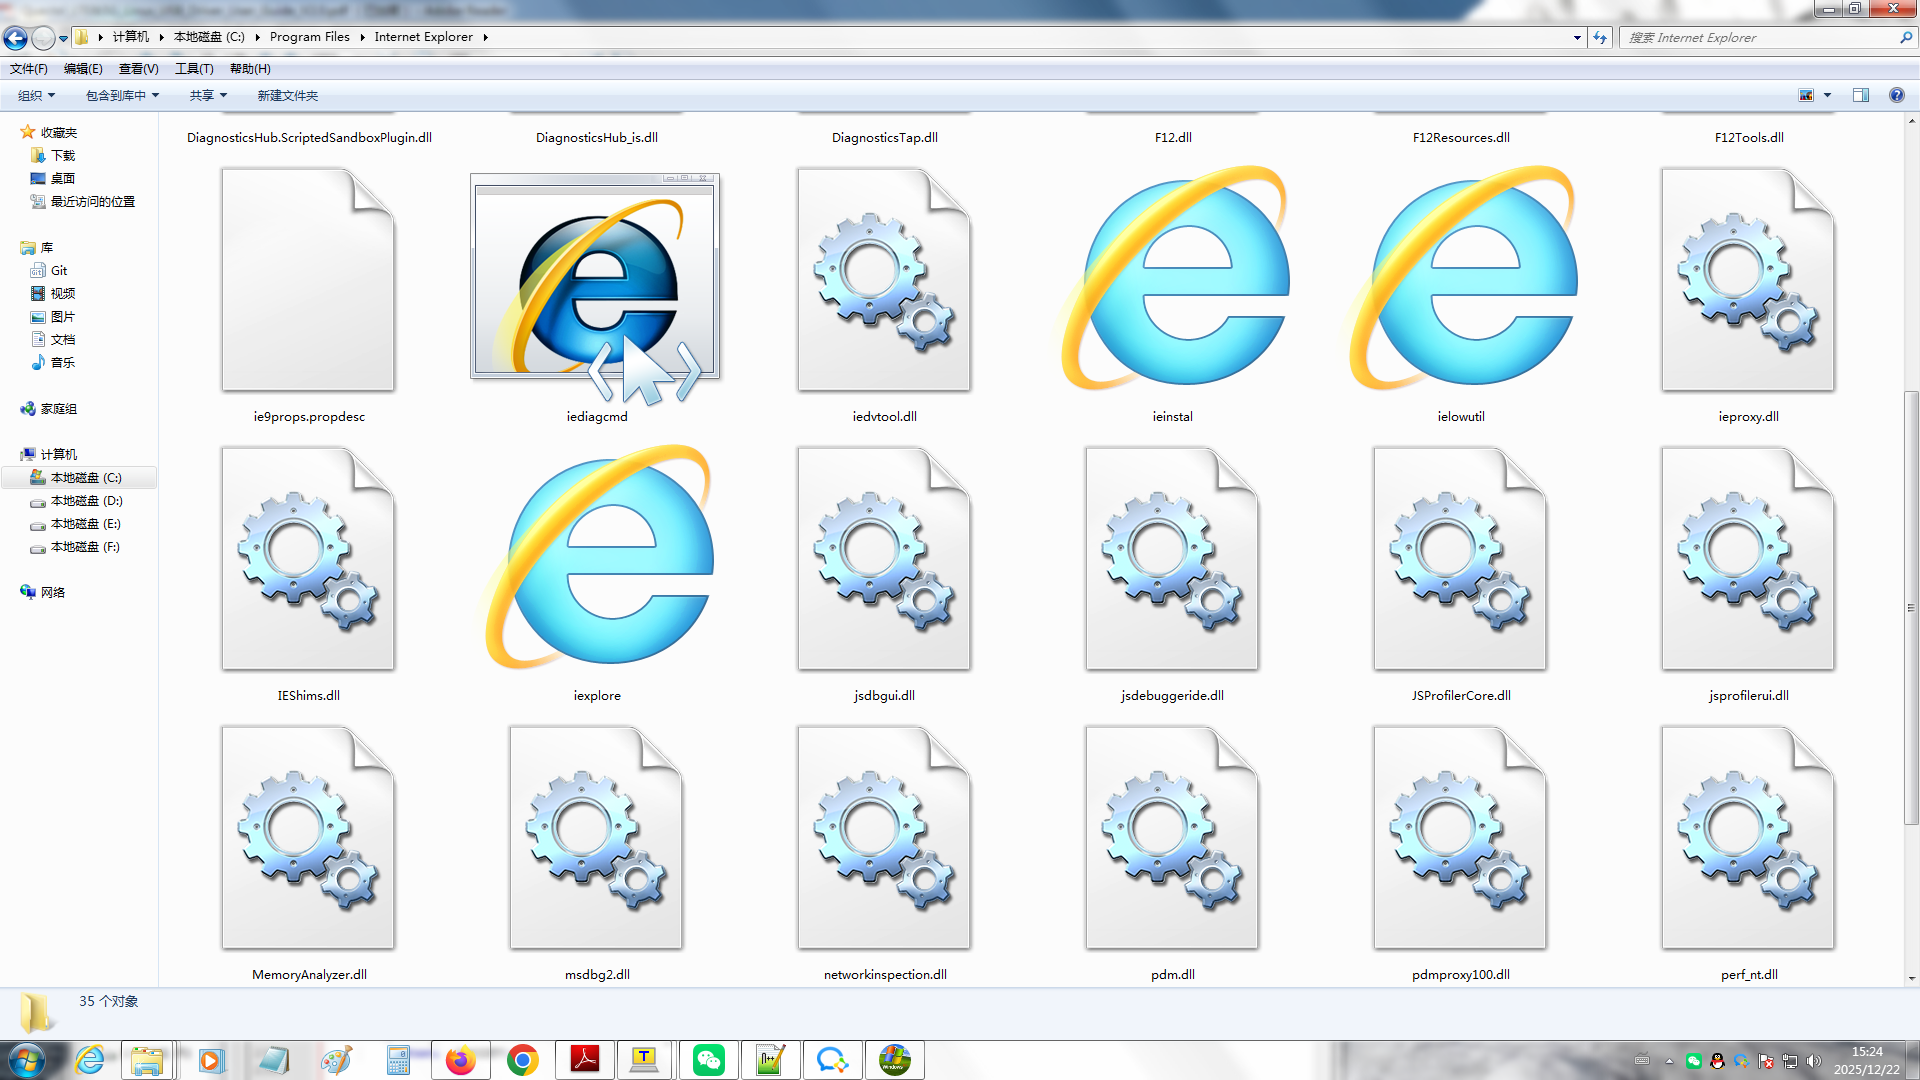This screenshot has width=1920, height=1080.
Task: Click the iedvtool.dll gear file icon
Action: tap(884, 280)
